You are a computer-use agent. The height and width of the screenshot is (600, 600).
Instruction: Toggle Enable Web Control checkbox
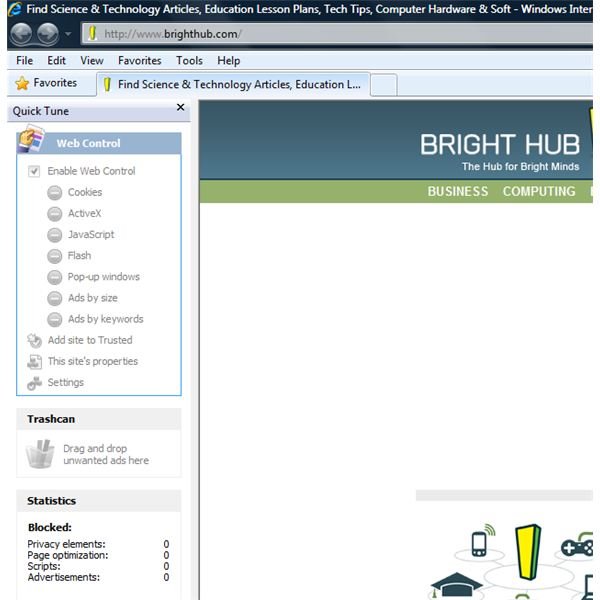(34, 171)
